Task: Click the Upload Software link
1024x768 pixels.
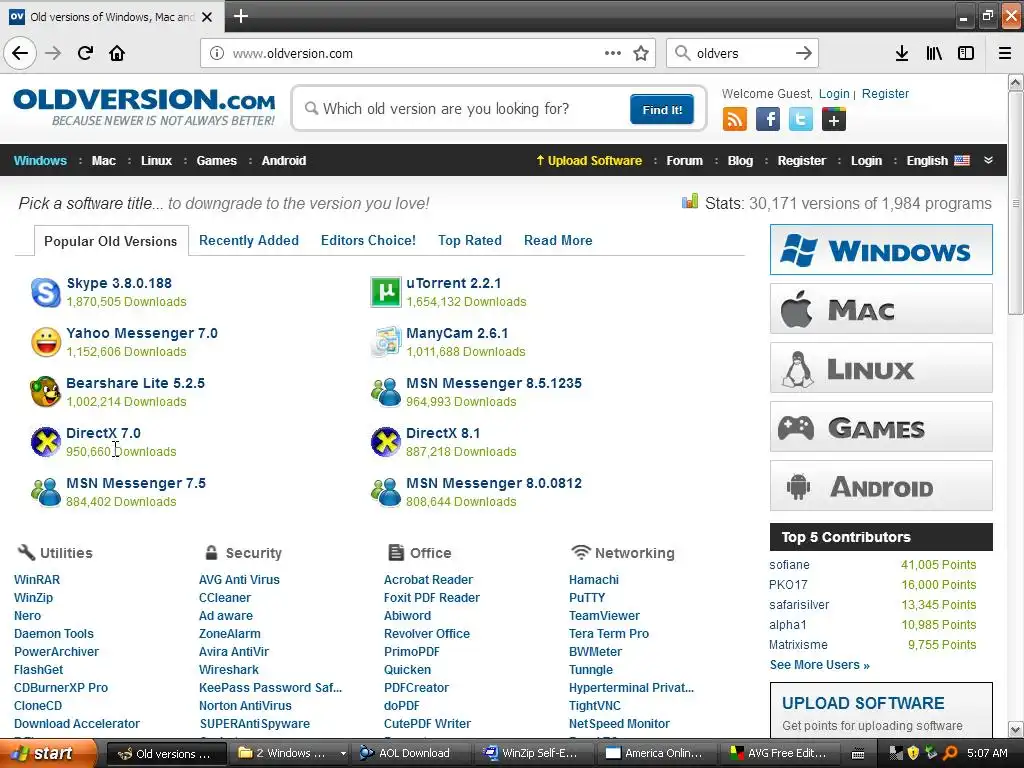Action: click(589, 161)
